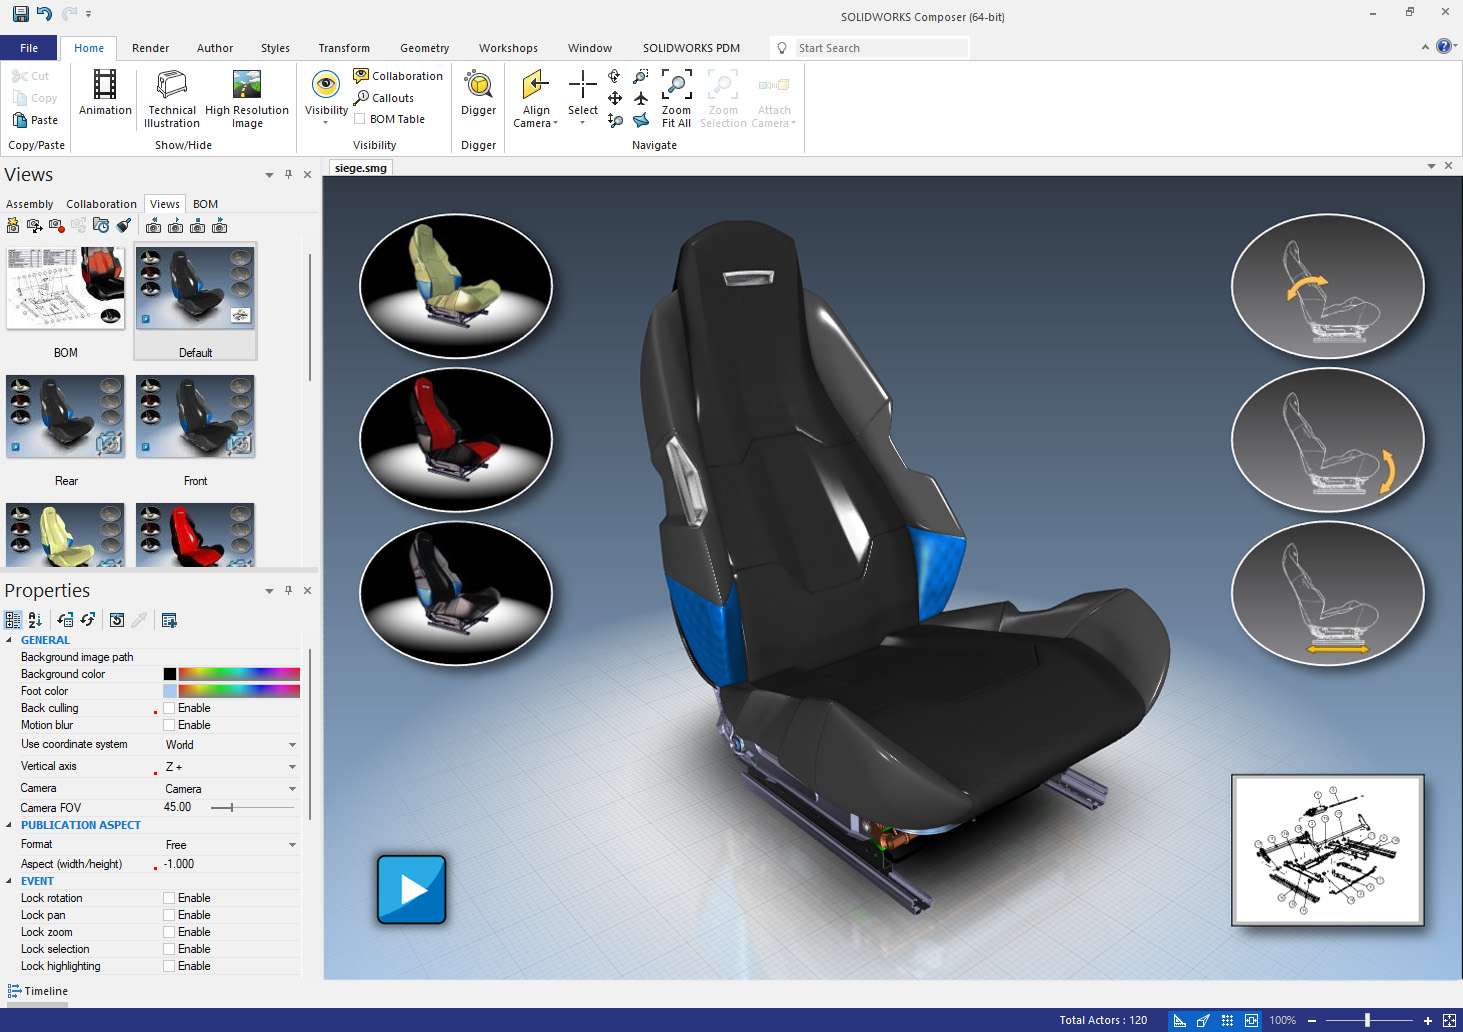
Task: Click the record view camera icon
Action: pyautogui.click(x=57, y=226)
